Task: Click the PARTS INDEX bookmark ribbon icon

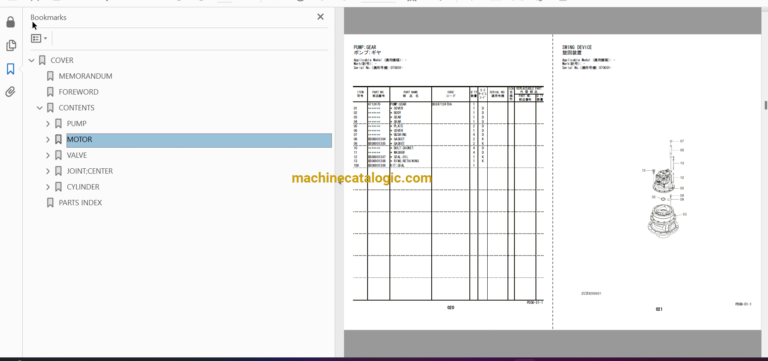Action: tap(50, 202)
